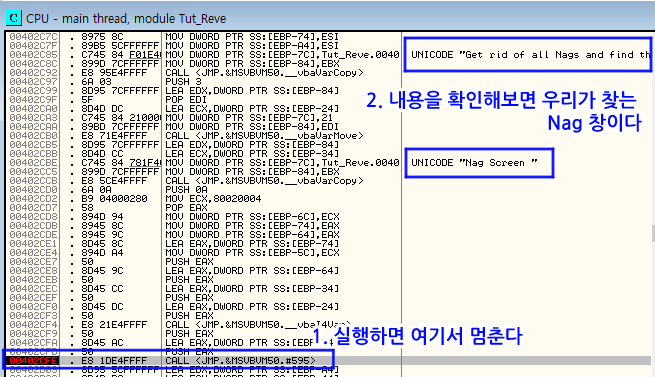
Task: Click LEA EAX,[EBP-64] at 00402CE8
Action: click(252, 270)
